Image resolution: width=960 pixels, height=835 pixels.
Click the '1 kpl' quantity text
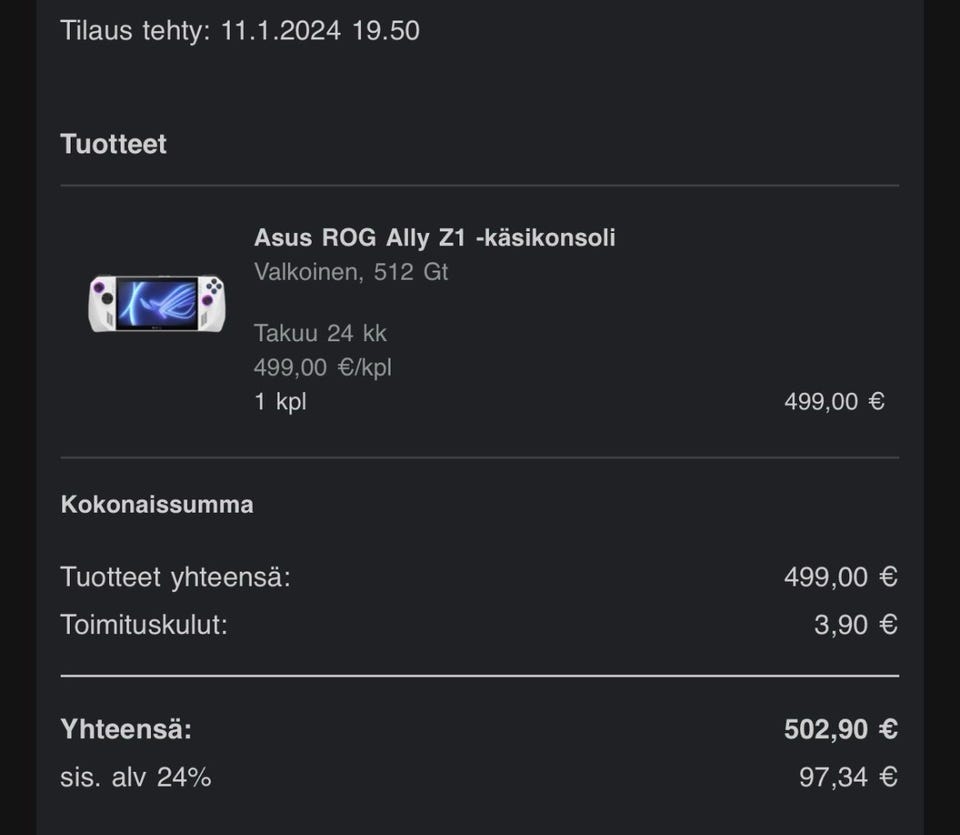coord(280,402)
